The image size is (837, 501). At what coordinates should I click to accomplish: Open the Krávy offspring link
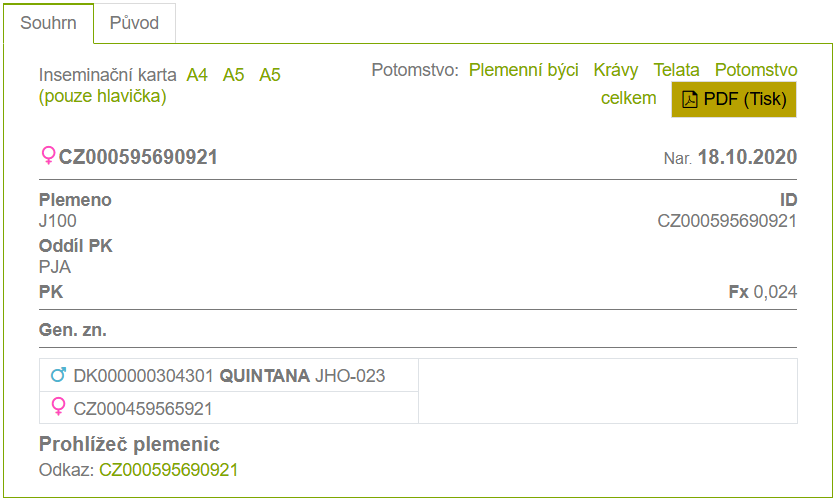point(615,70)
